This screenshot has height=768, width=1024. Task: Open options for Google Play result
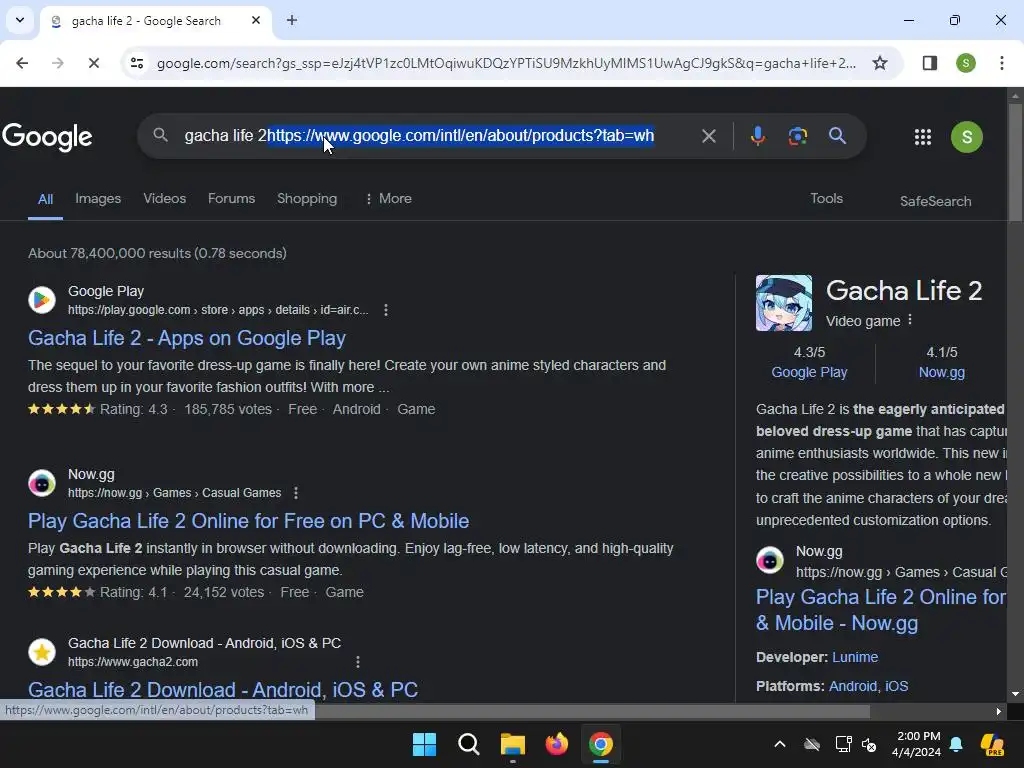(x=386, y=310)
